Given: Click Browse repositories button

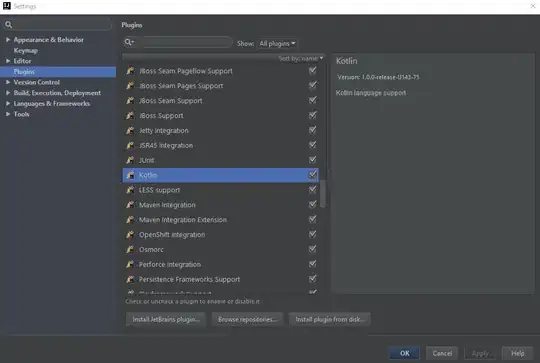Looking at the screenshot, I should coord(247,319).
